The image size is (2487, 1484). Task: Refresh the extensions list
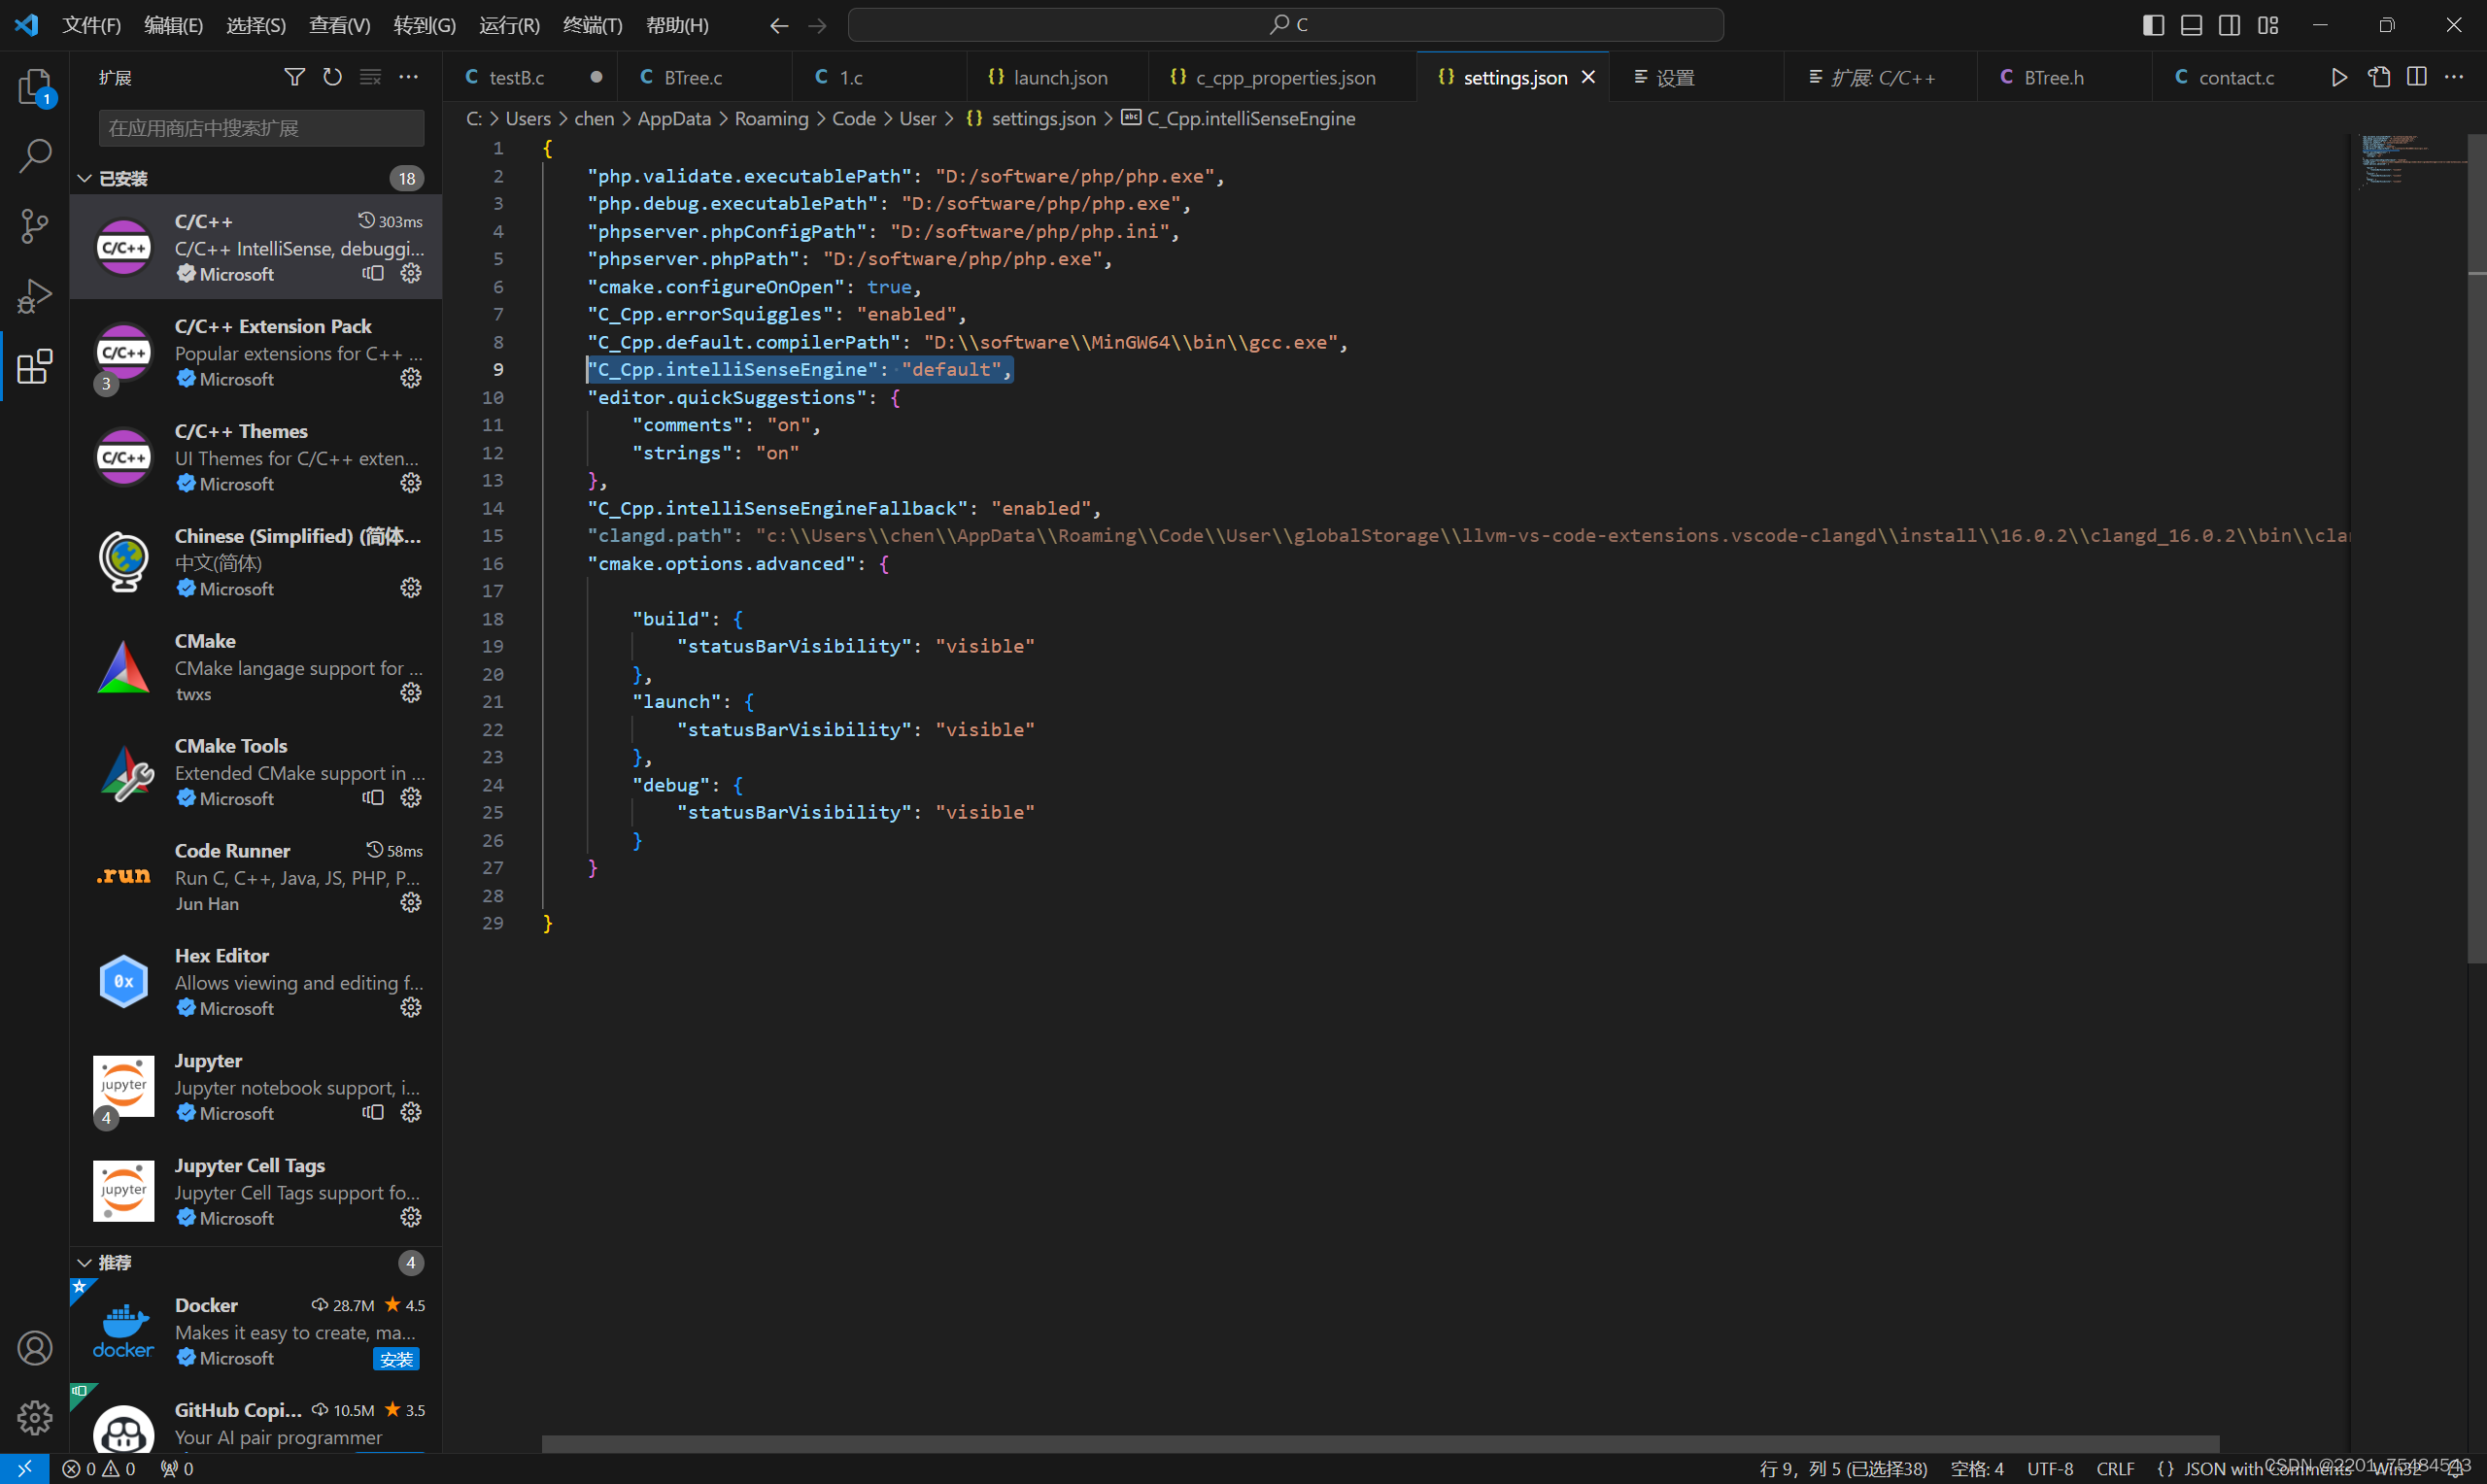(x=332, y=77)
